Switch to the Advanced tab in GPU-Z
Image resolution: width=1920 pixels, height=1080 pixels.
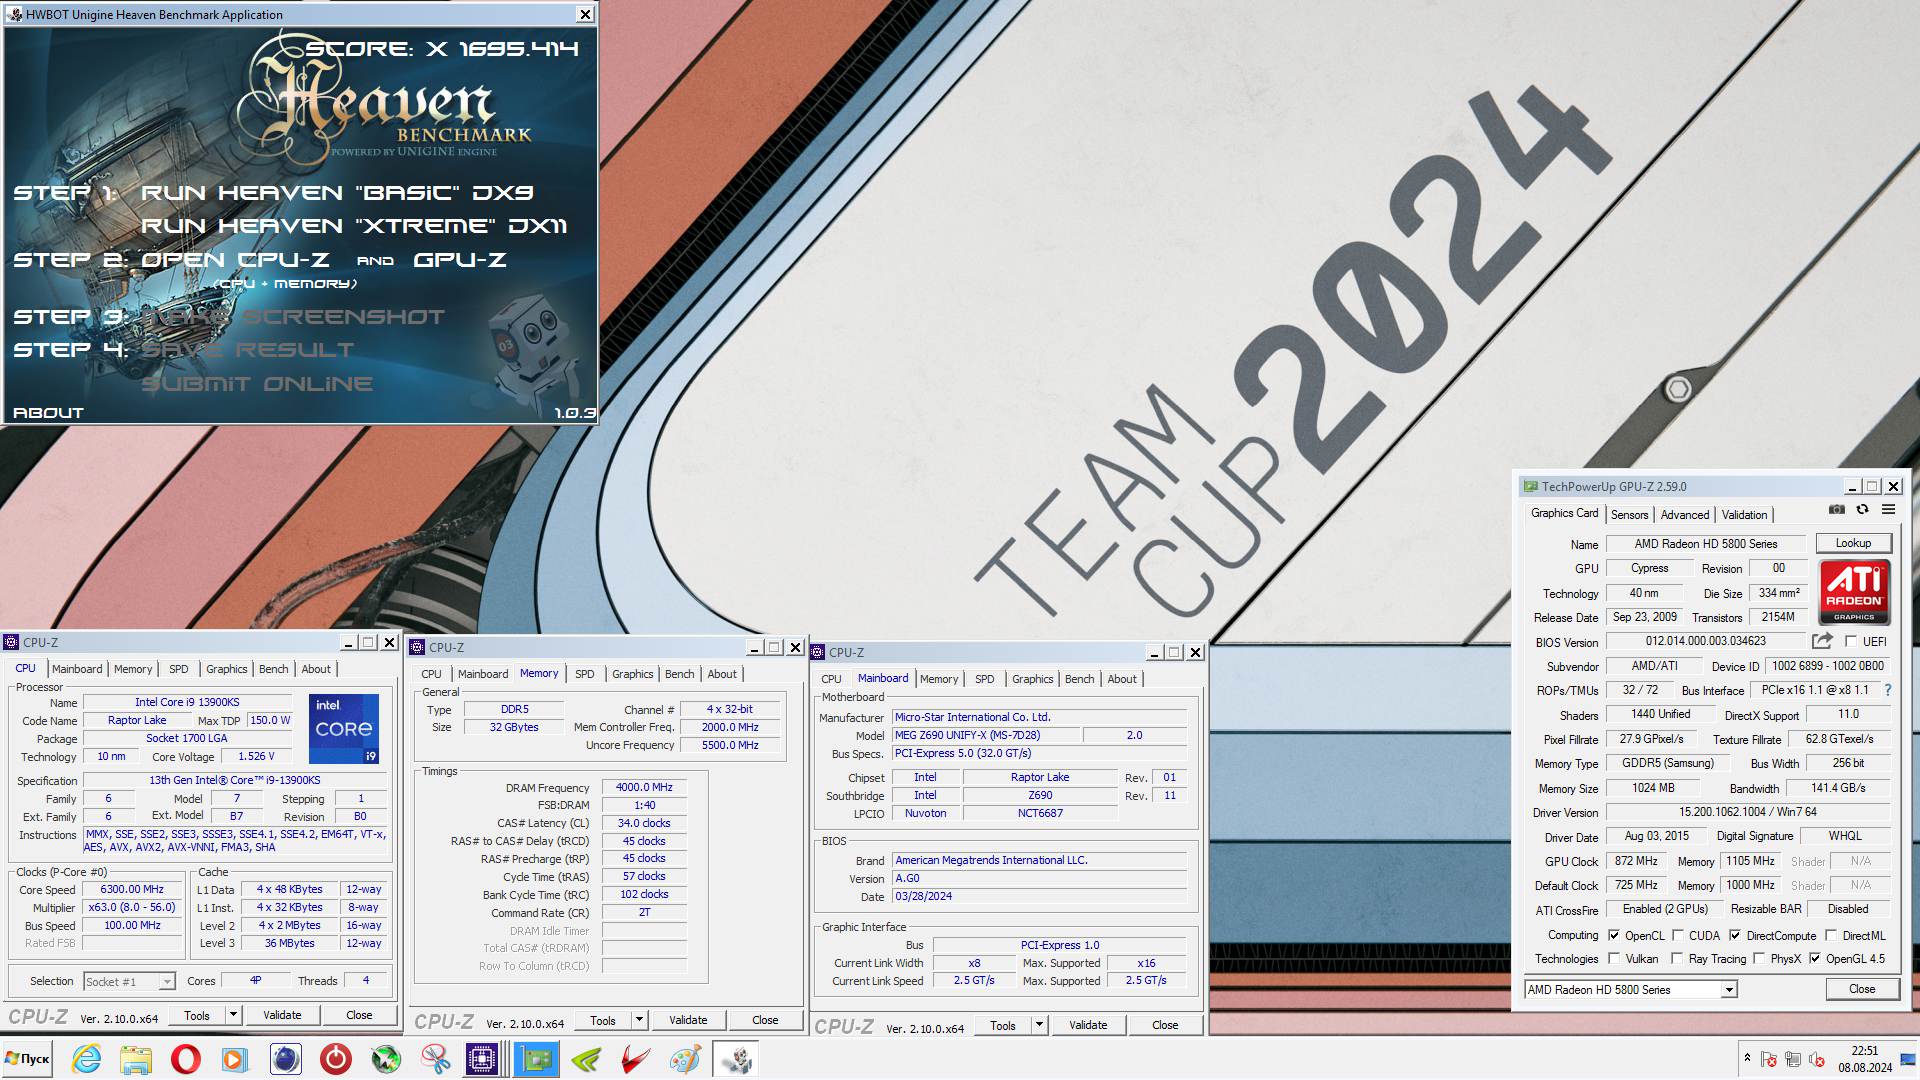pos(1685,515)
